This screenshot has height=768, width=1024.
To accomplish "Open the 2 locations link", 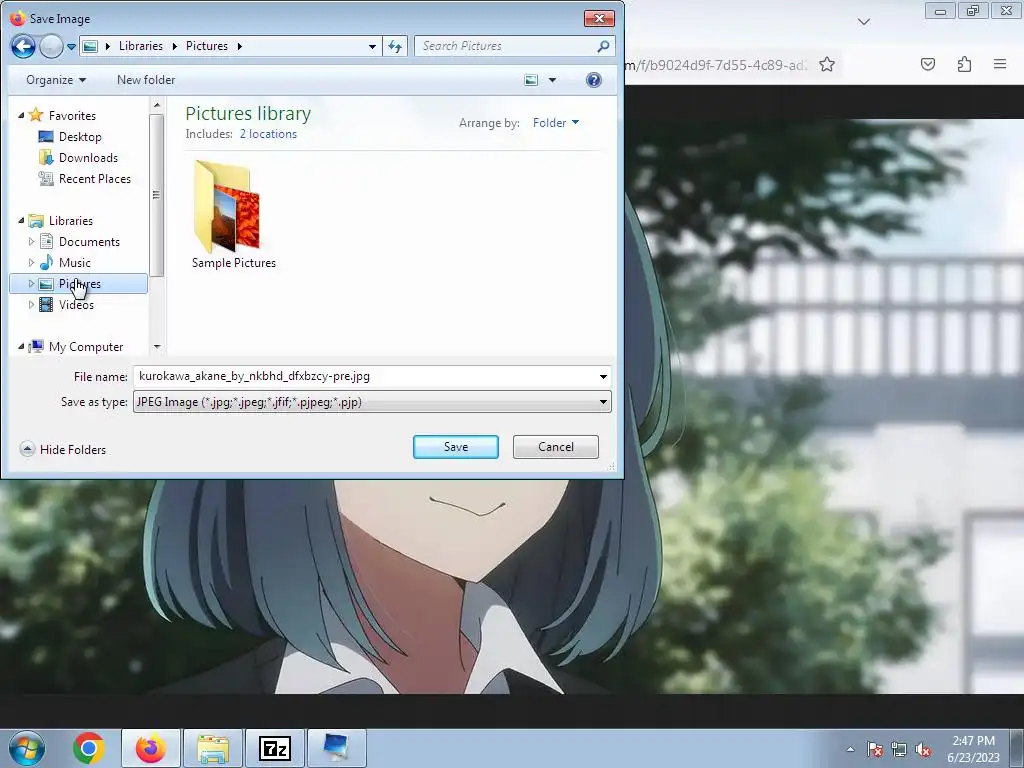I will [x=268, y=134].
